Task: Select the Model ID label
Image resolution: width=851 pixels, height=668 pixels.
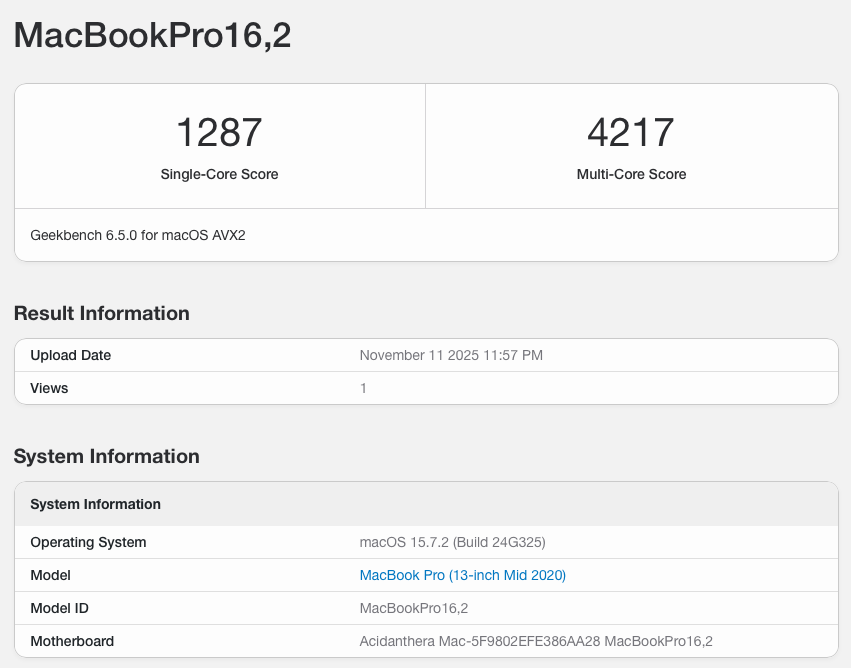Action: tap(59, 608)
